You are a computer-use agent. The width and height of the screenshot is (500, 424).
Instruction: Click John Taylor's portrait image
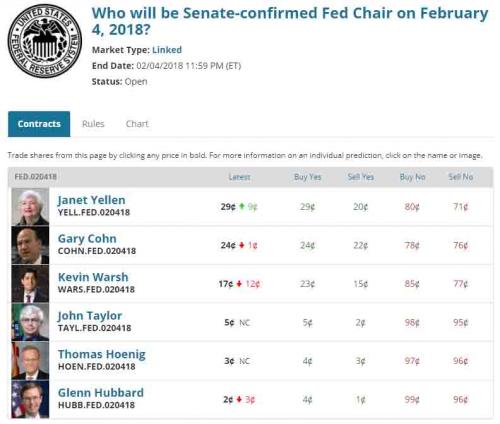[30, 322]
